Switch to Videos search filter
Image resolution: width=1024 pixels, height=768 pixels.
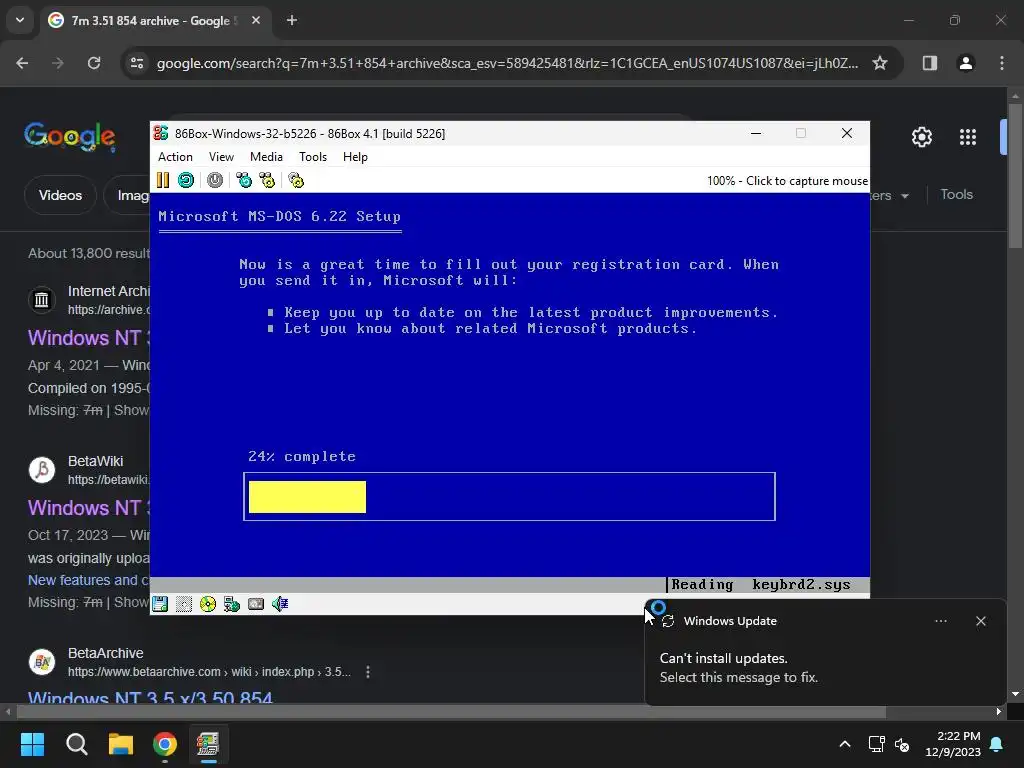[x=60, y=195]
